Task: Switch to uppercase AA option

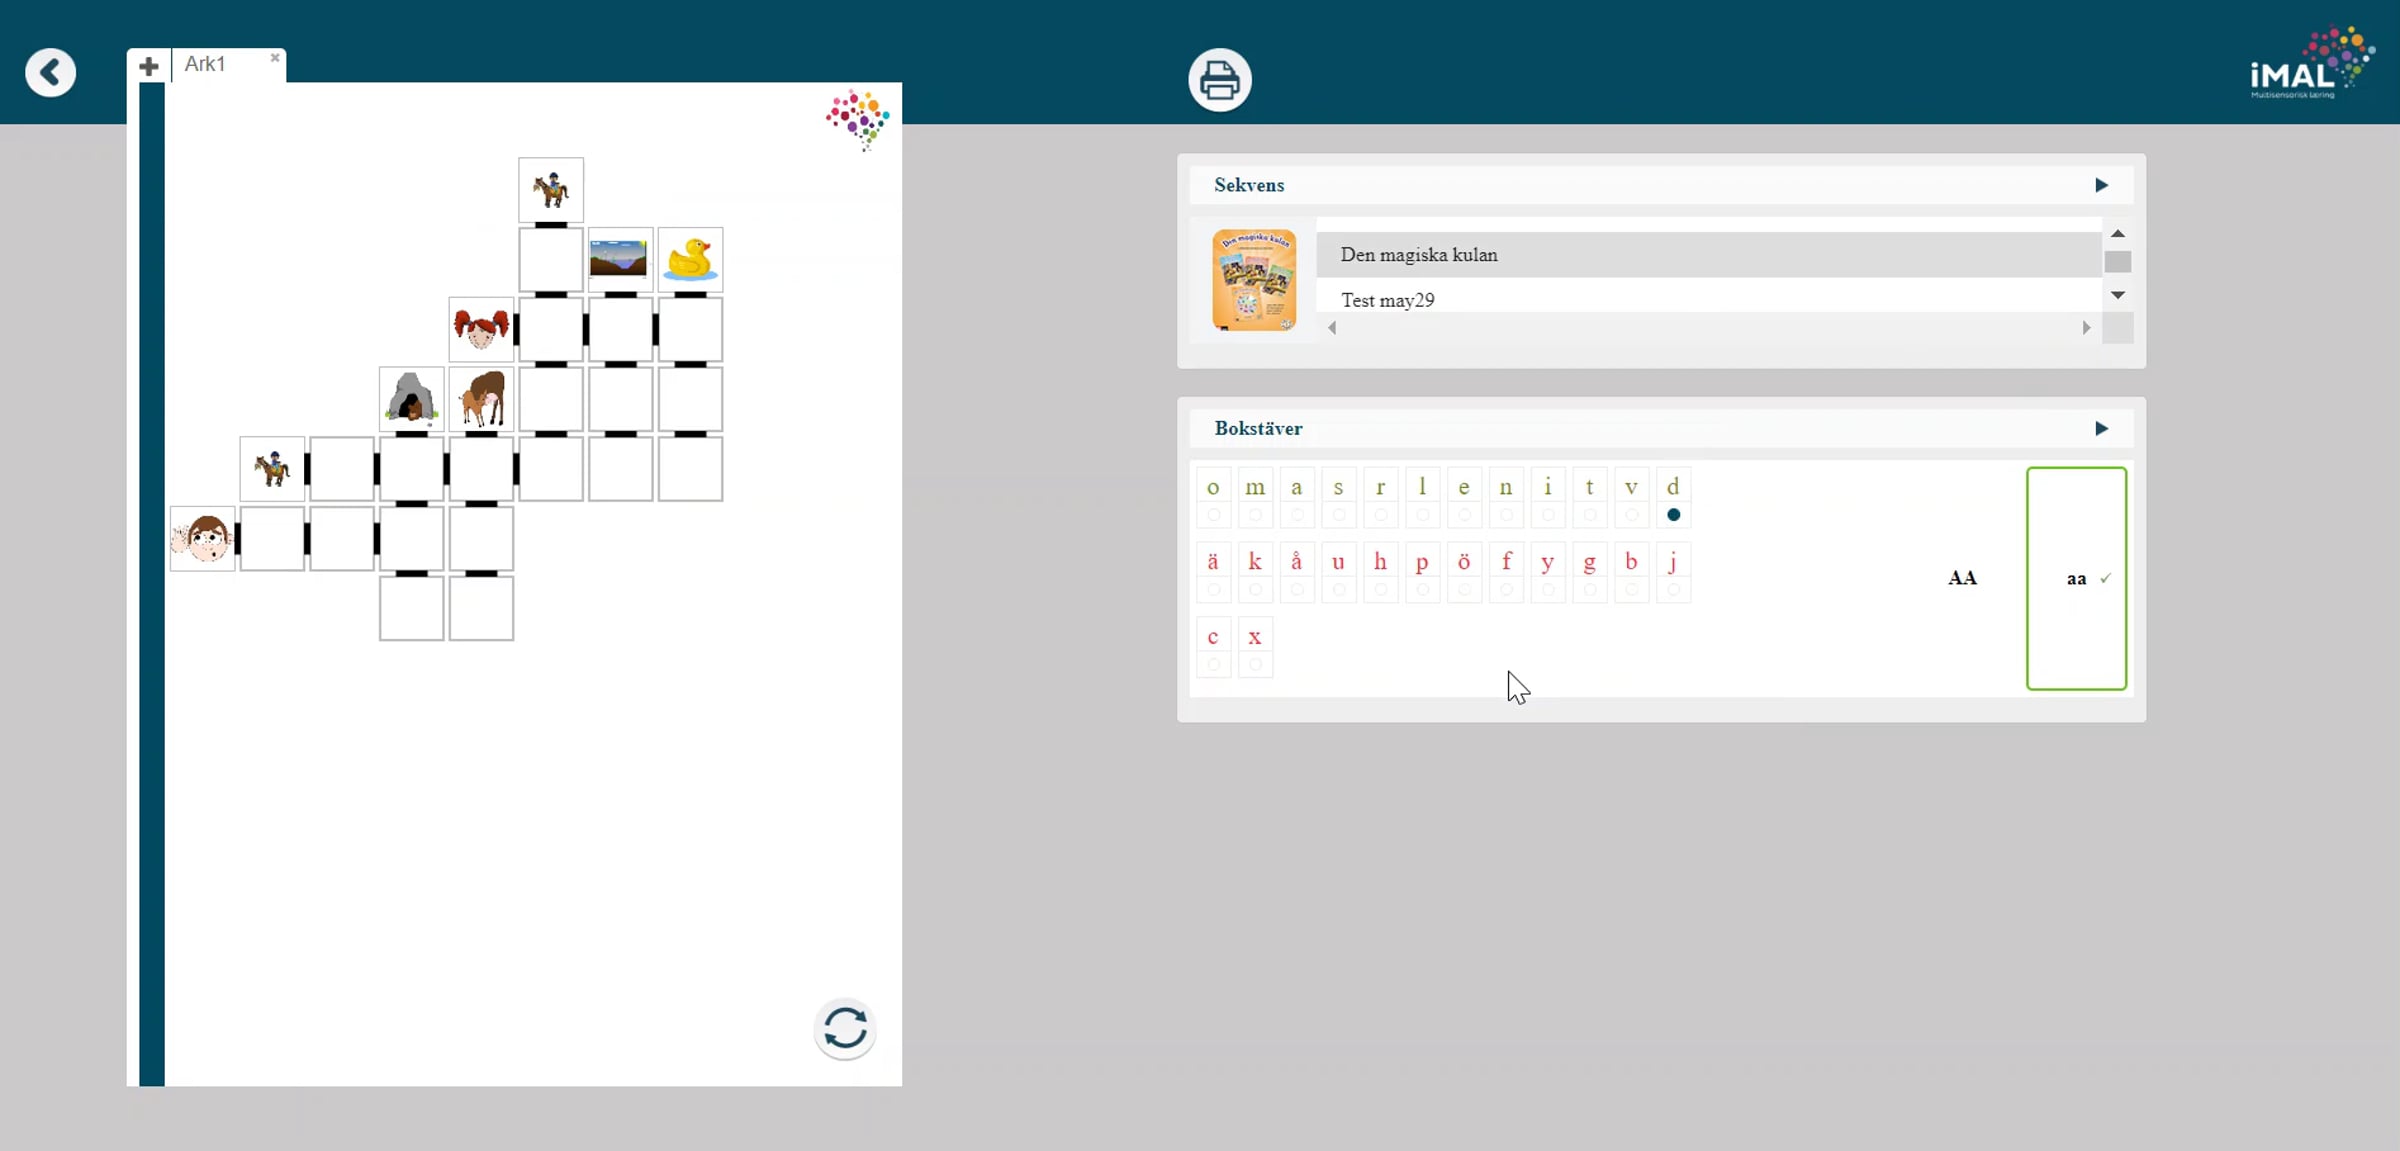Action: (x=1962, y=578)
